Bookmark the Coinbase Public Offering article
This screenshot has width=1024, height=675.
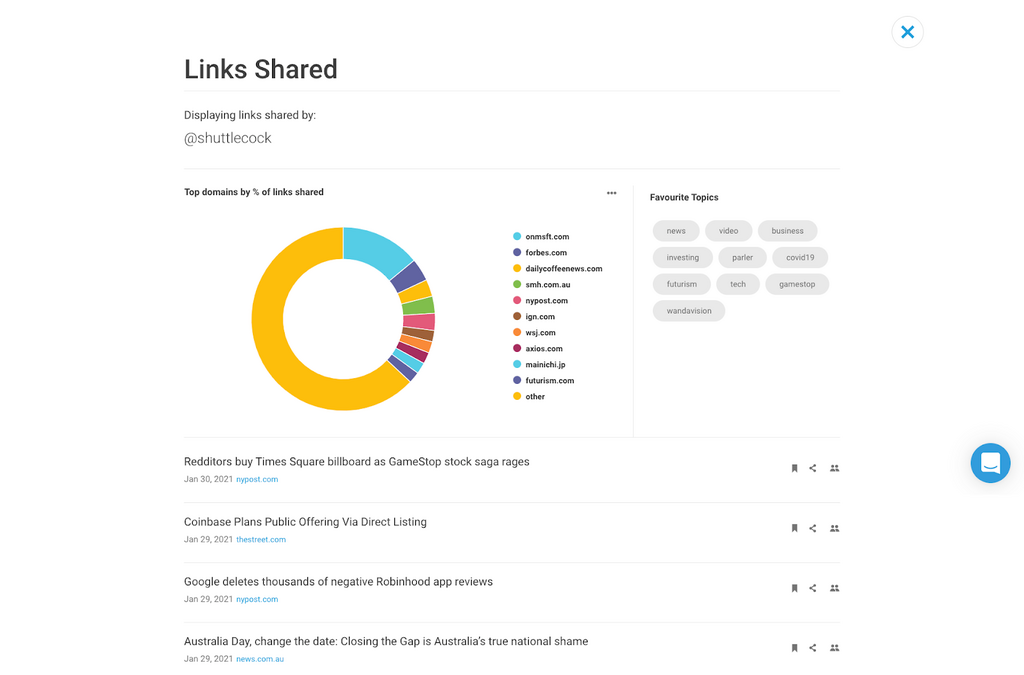pyautogui.click(x=795, y=528)
